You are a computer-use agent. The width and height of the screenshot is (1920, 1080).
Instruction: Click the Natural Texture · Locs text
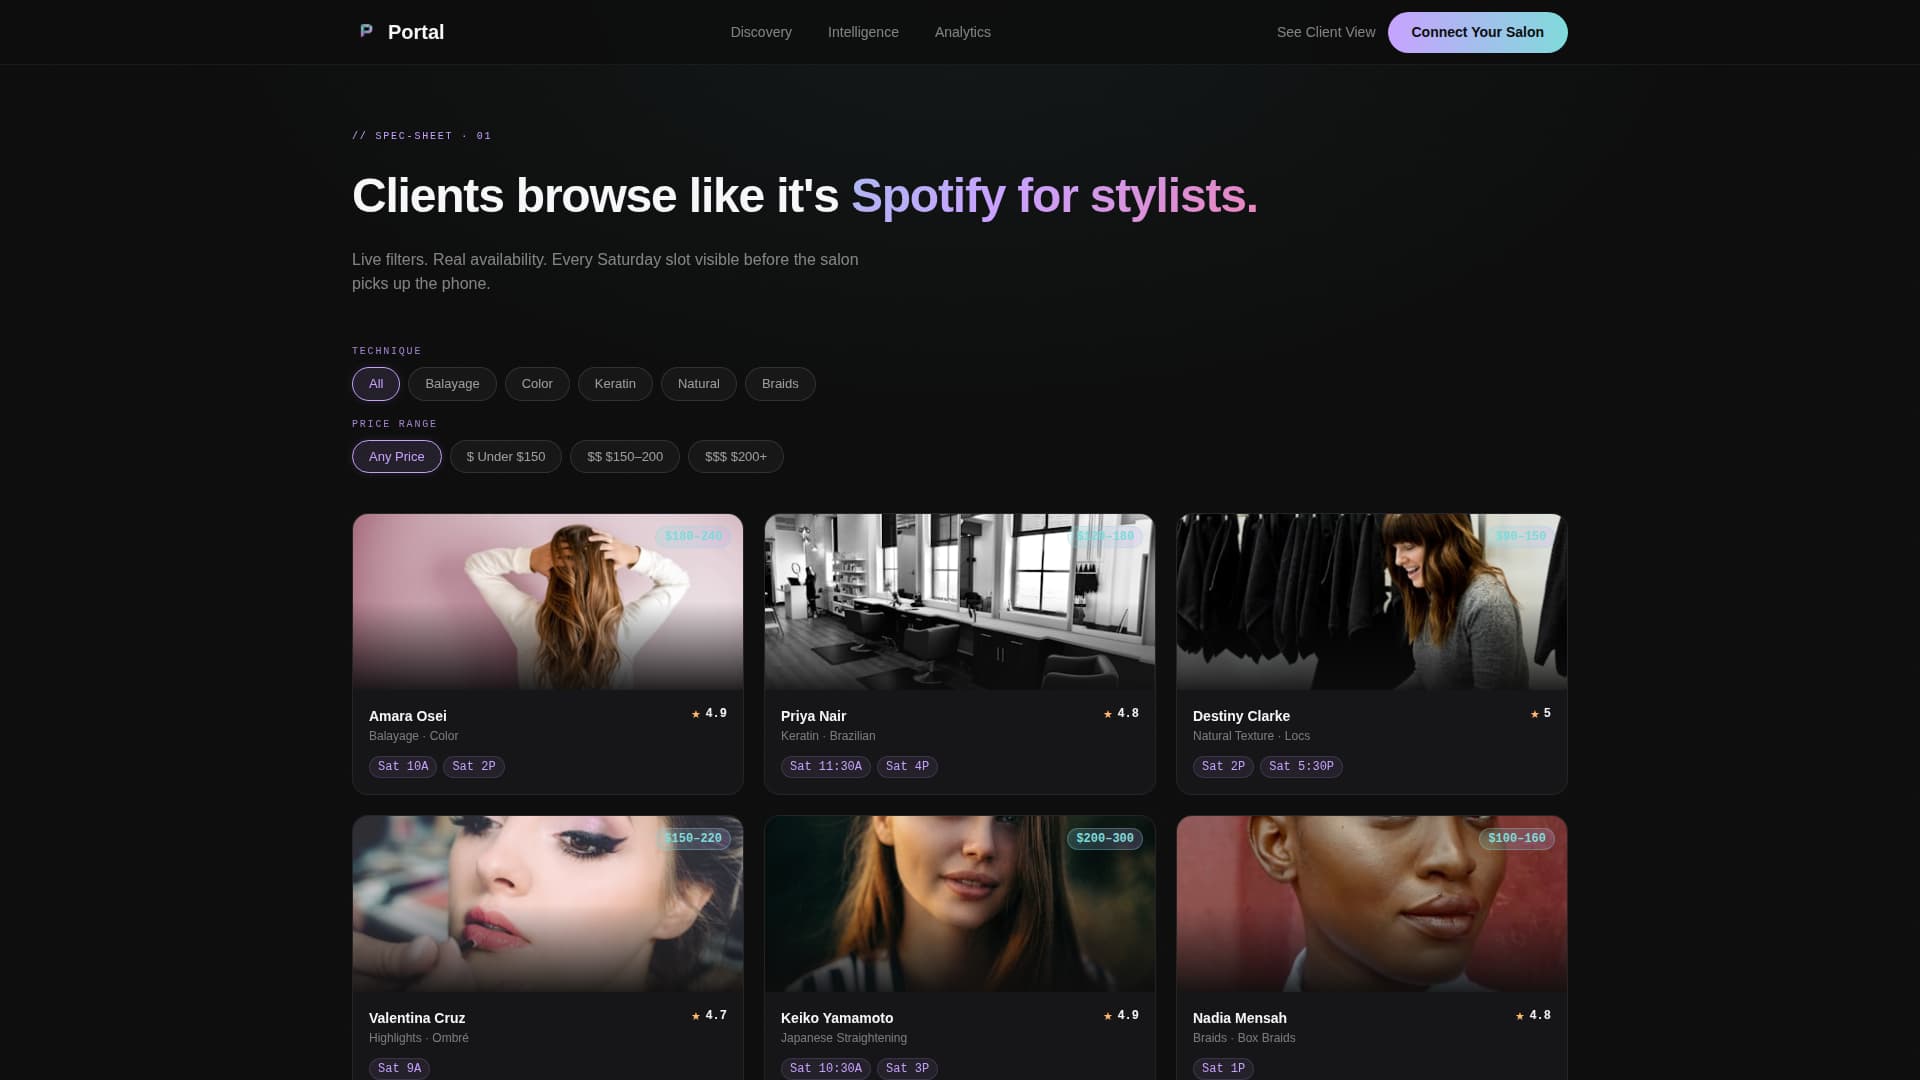coord(1251,736)
